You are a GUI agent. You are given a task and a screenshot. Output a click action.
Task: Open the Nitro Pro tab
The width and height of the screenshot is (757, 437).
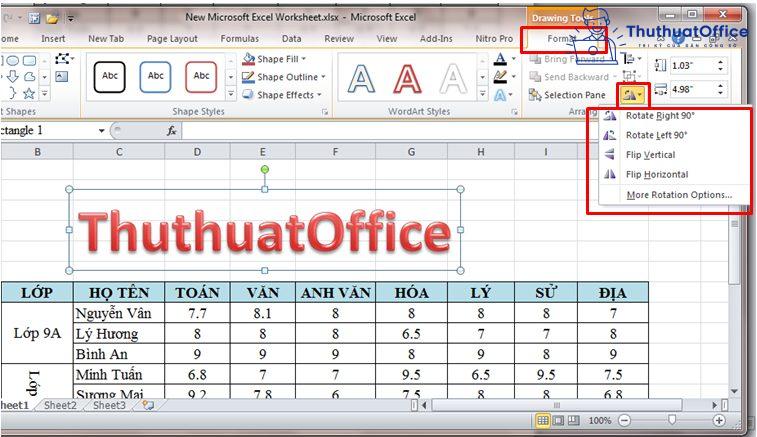[x=494, y=39]
